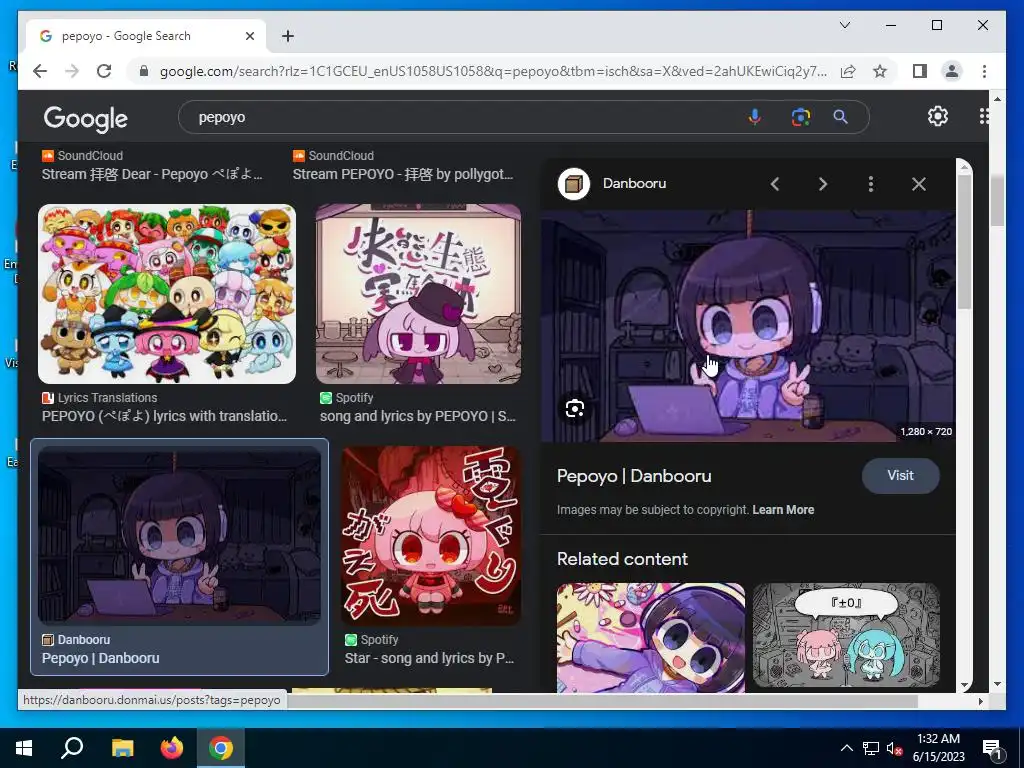The width and height of the screenshot is (1024, 768).
Task: Open the tab search dropdown chevron
Action: click(844, 25)
